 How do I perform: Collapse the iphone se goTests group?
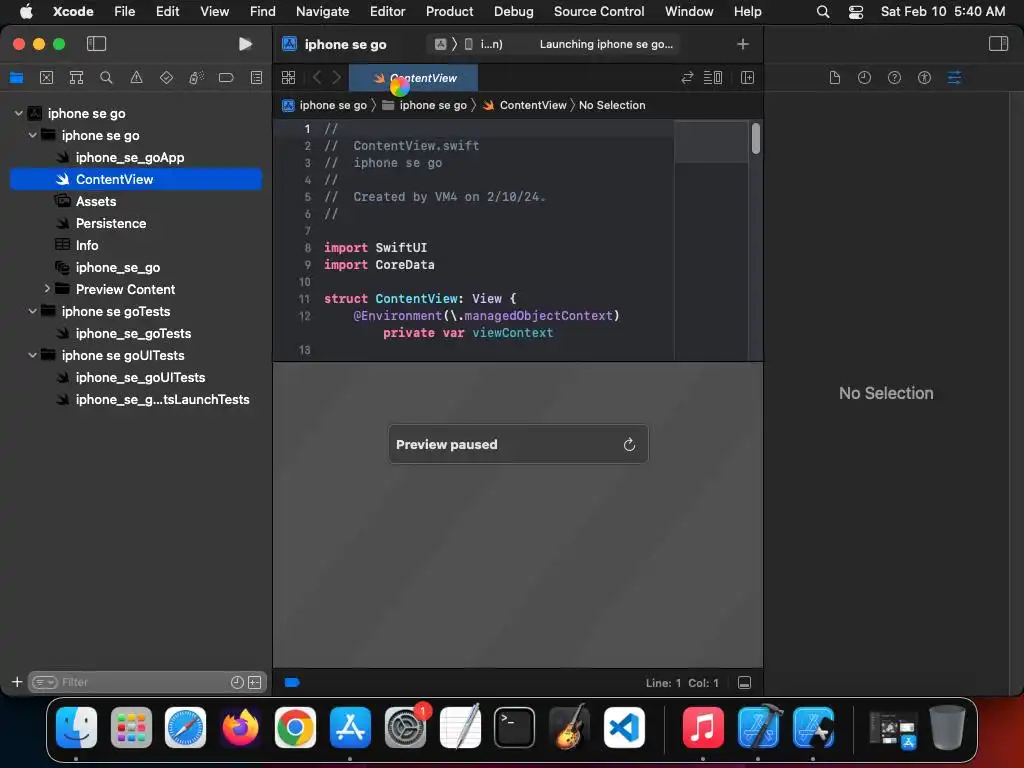coord(33,311)
